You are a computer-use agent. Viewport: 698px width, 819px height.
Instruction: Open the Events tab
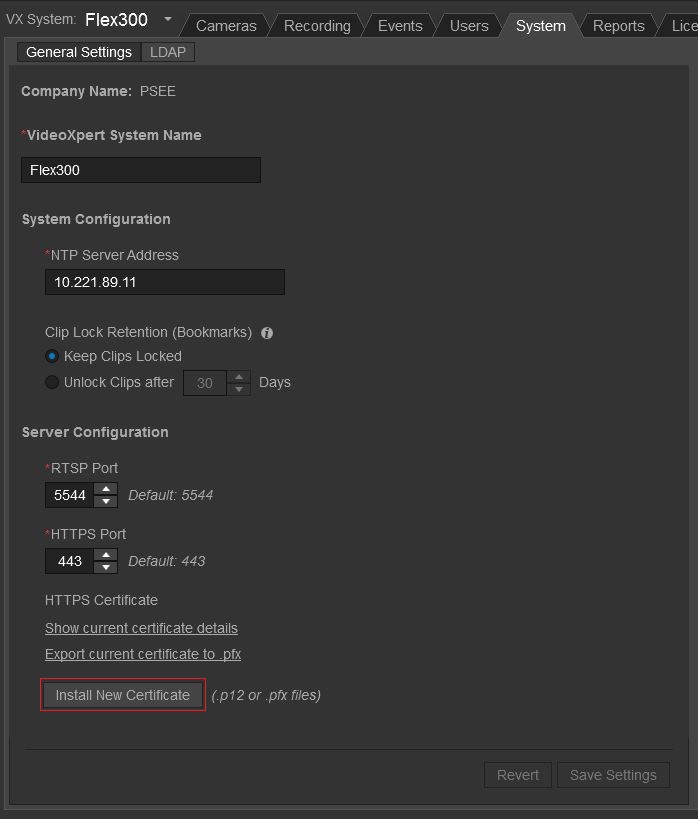pyautogui.click(x=400, y=26)
